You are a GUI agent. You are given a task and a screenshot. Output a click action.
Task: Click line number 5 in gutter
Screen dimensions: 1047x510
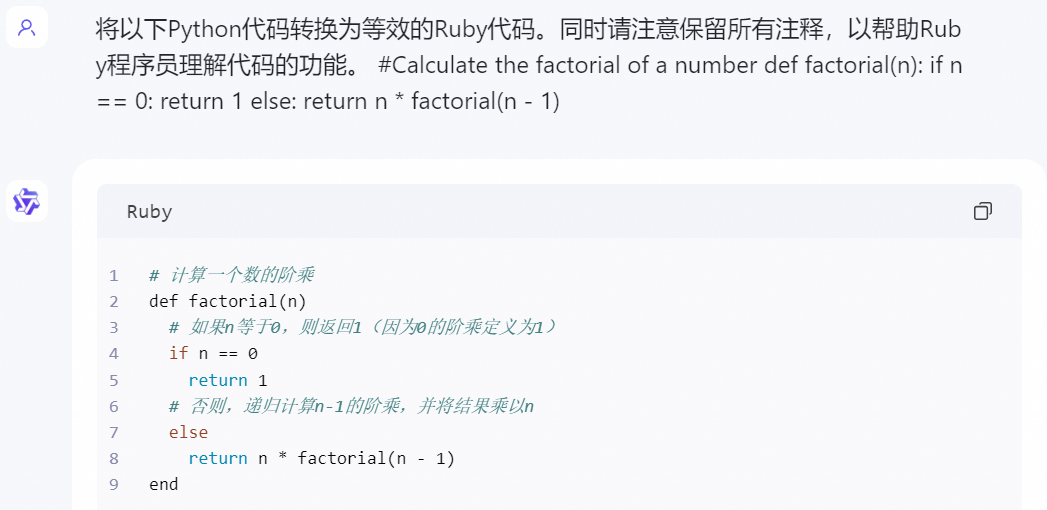[114, 380]
